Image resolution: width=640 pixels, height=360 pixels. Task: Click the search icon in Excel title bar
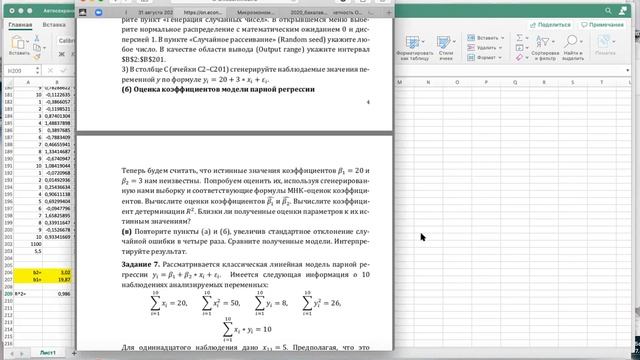pos(608,11)
